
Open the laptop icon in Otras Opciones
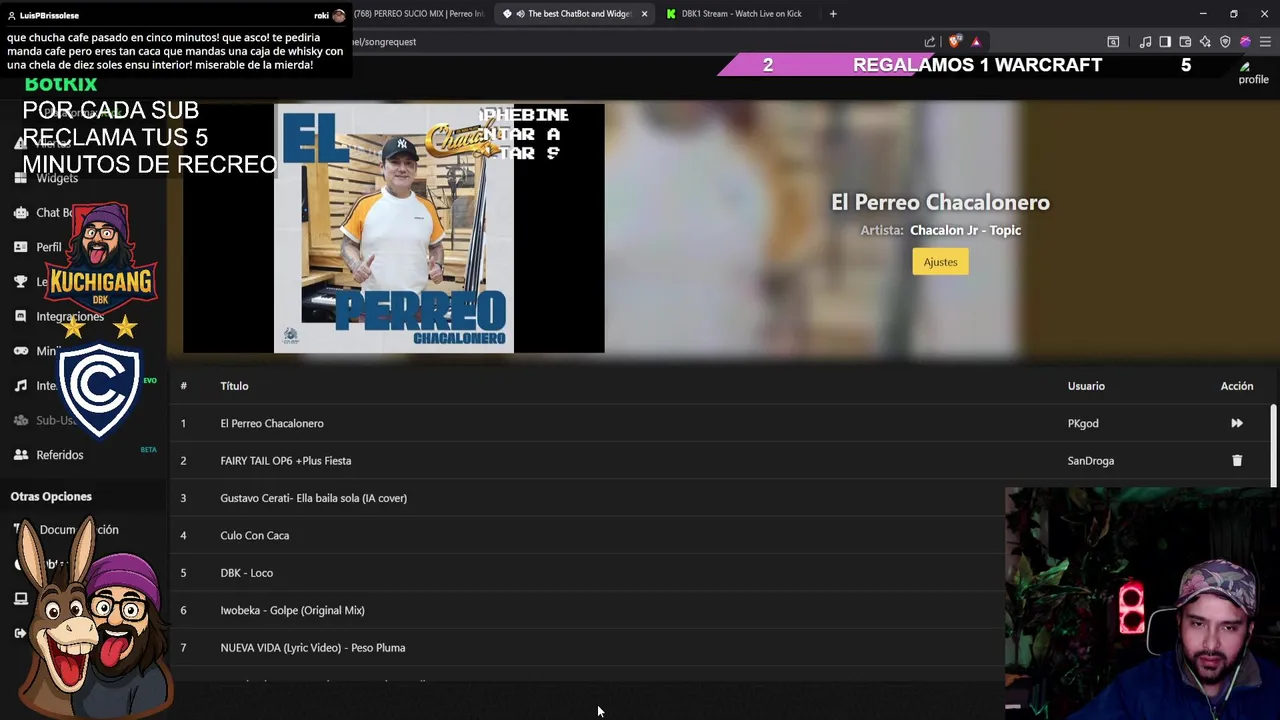coord(20,599)
